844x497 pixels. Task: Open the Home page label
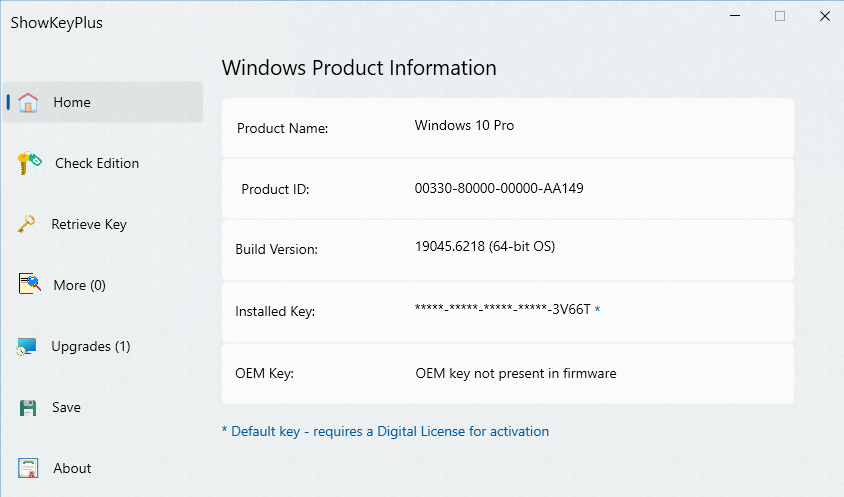(x=72, y=102)
